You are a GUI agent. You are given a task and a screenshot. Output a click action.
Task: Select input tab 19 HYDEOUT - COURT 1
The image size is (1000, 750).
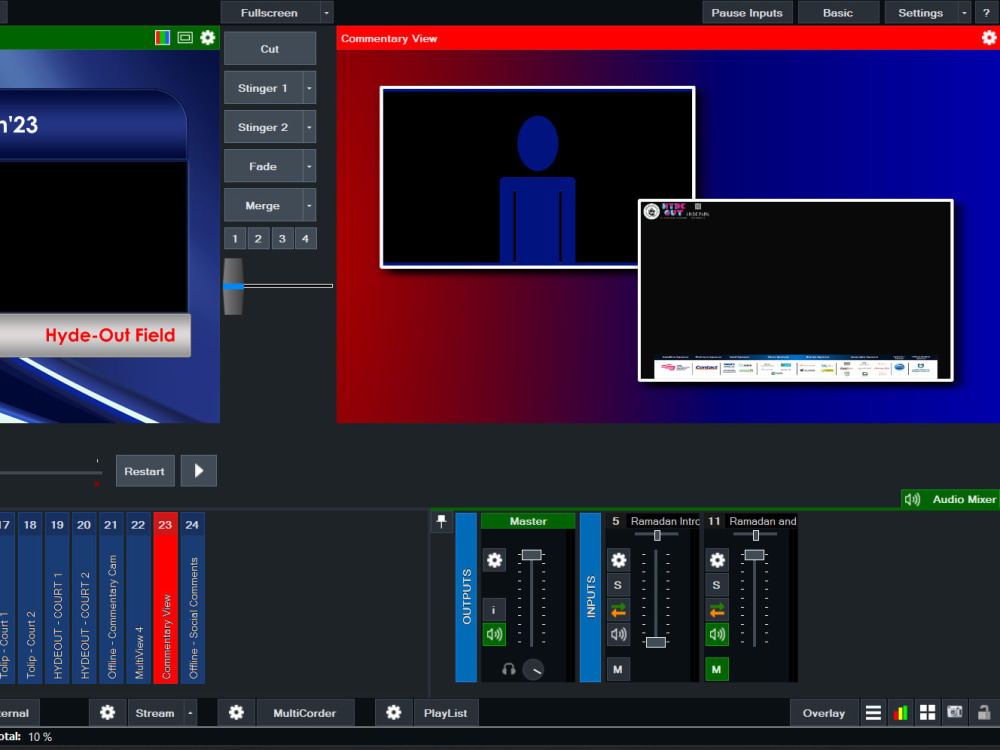pos(57,598)
